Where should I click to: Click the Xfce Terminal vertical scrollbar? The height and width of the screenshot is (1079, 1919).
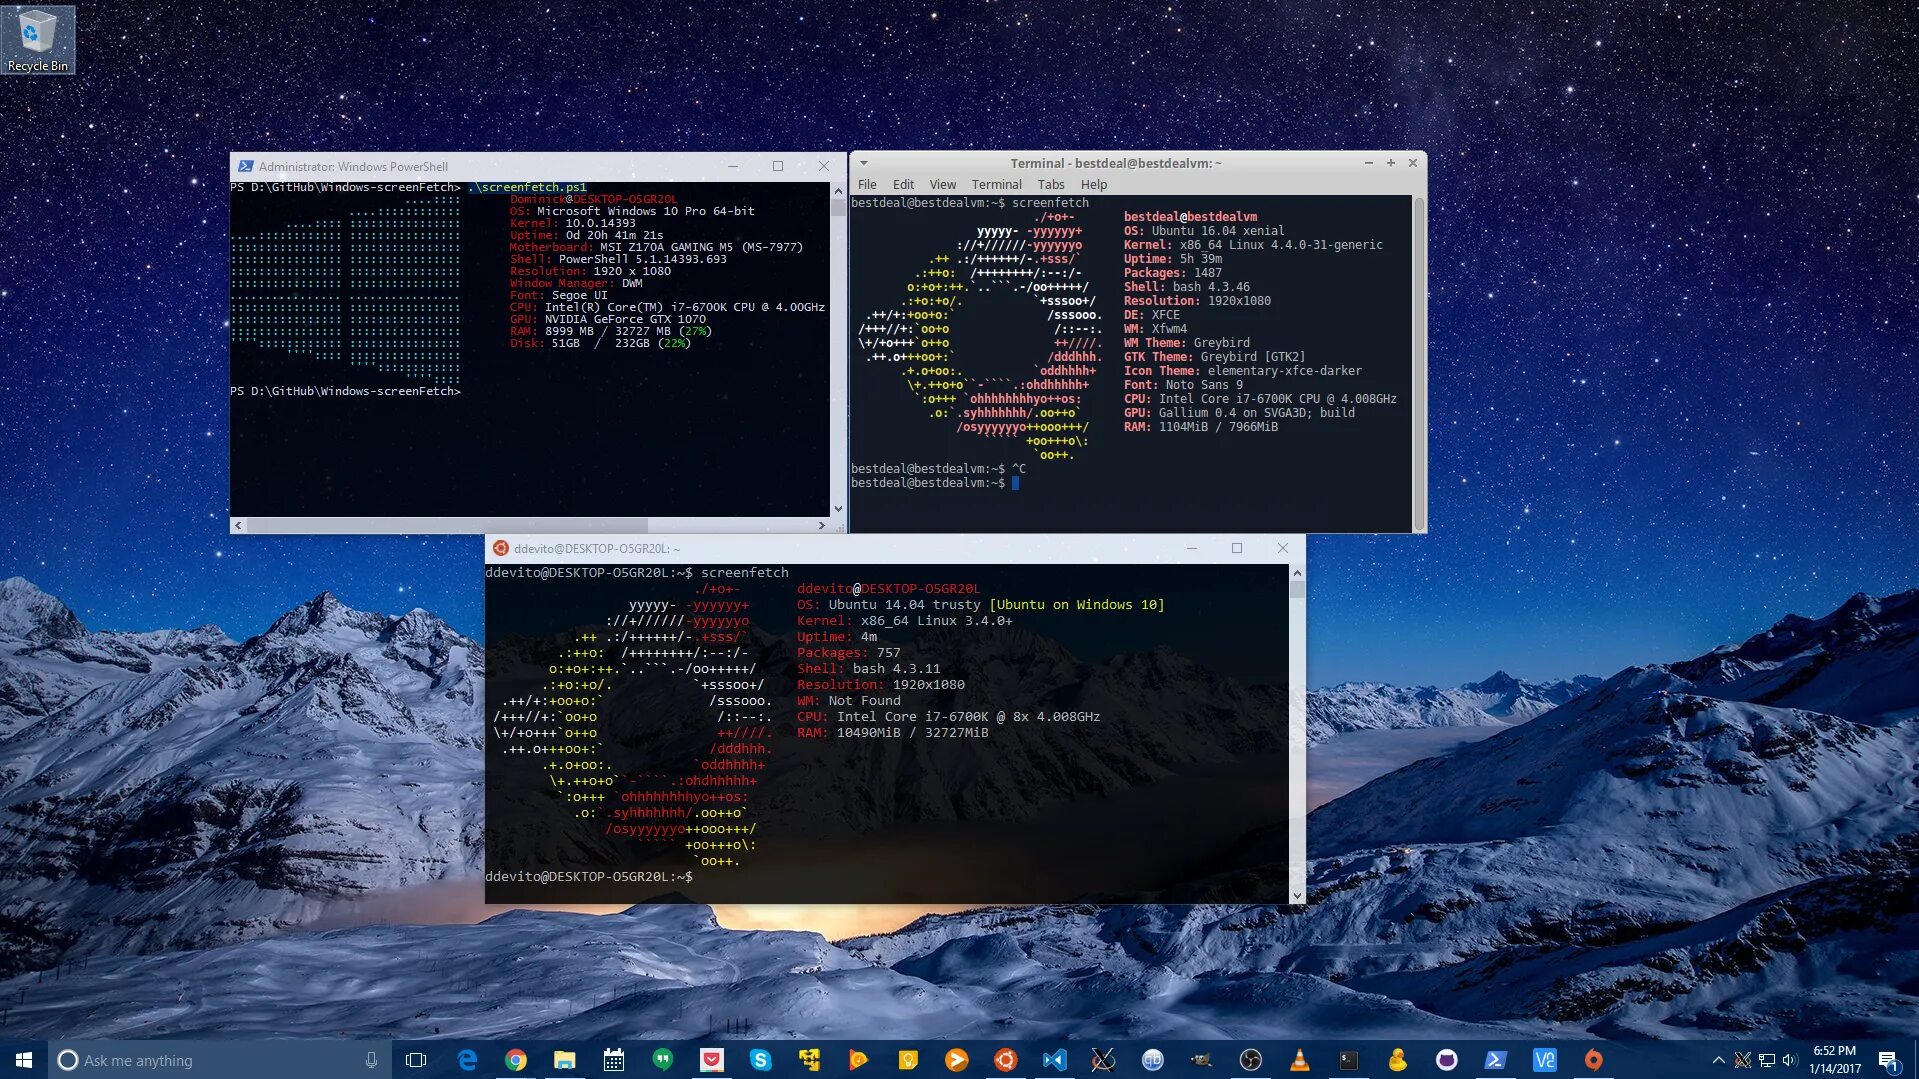[x=1419, y=363]
